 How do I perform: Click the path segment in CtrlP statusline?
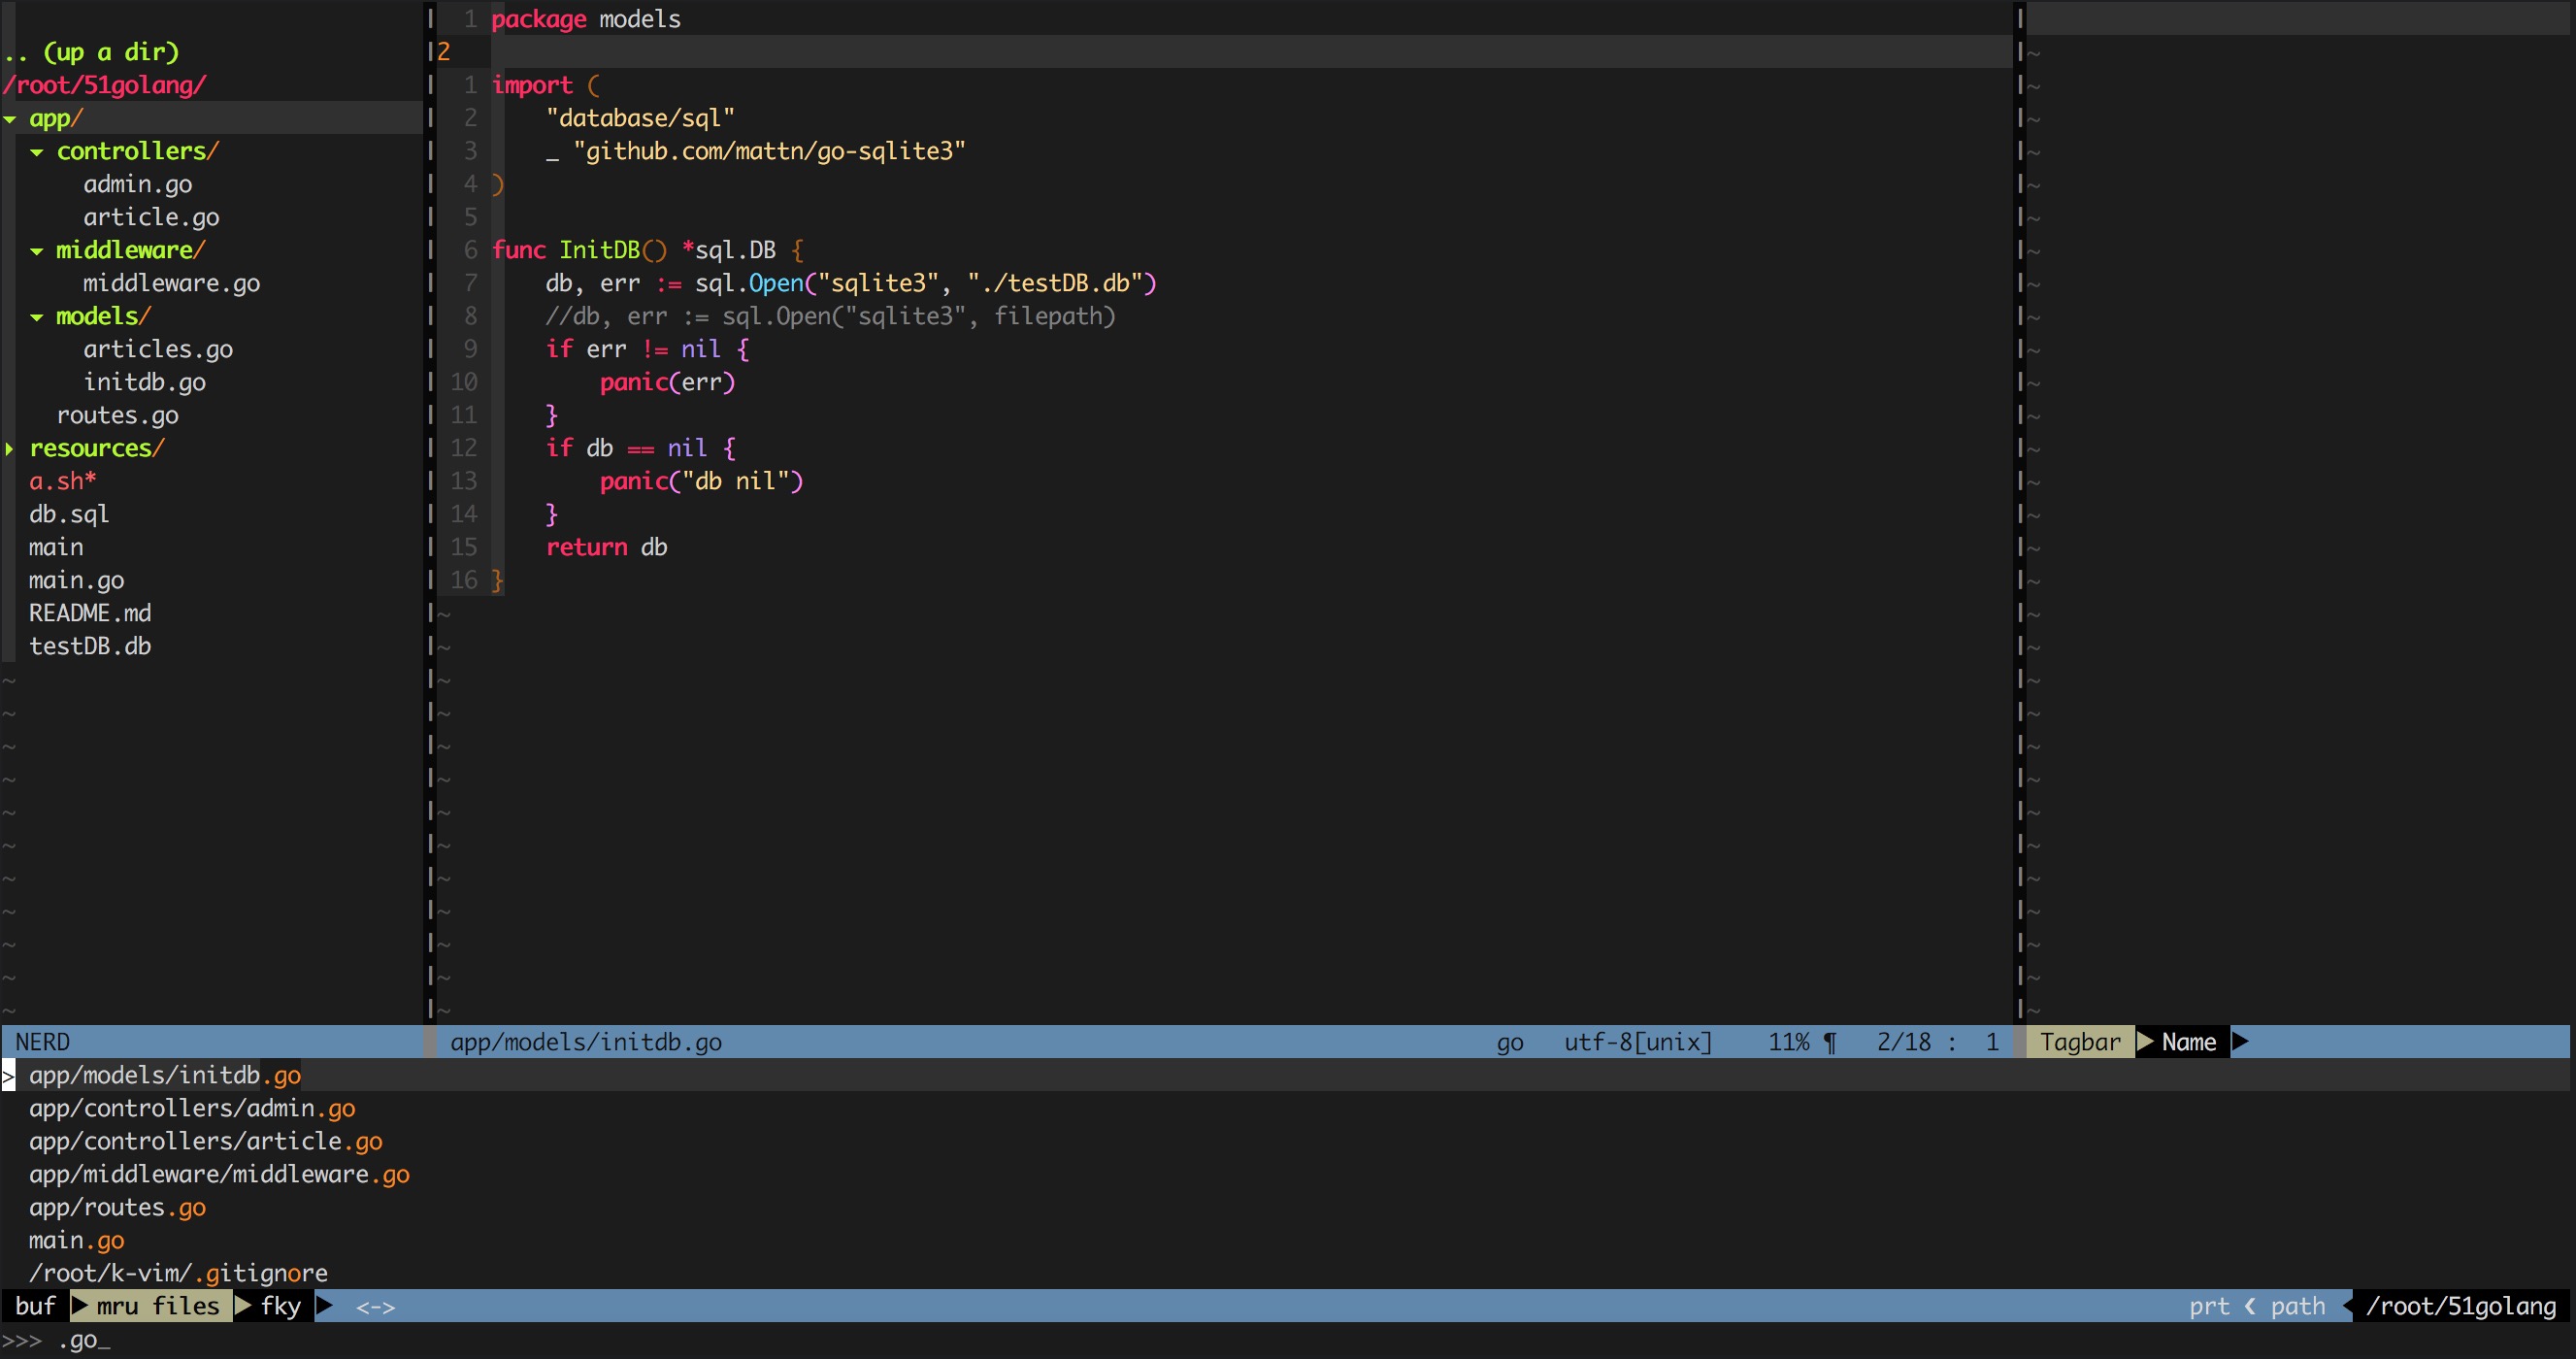click(x=2297, y=1306)
